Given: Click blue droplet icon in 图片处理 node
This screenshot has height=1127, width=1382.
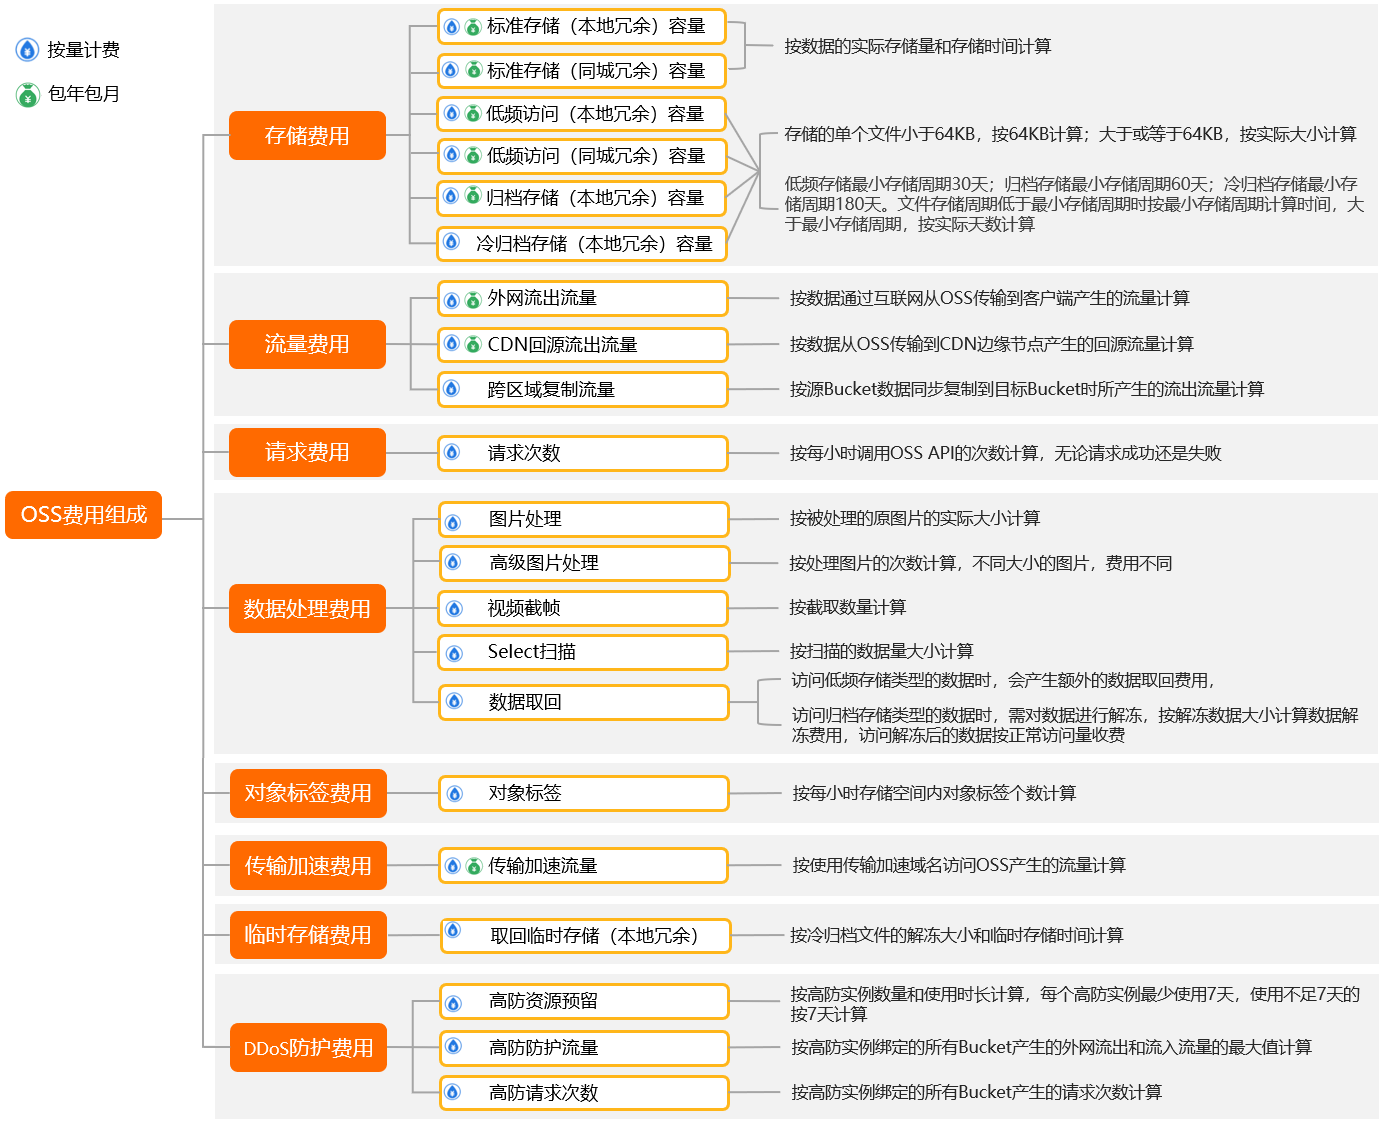Looking at the screenshot, I should (x=453, y=522).
